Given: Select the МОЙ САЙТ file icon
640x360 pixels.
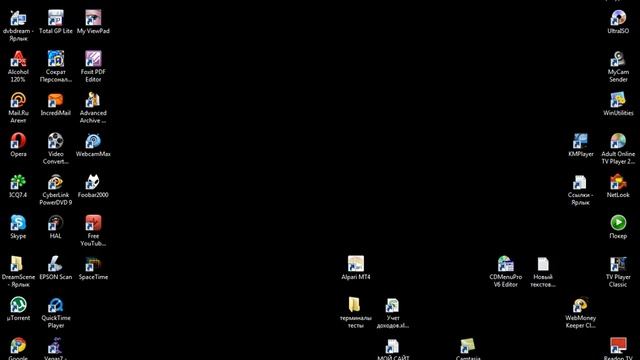Looking at the screenshot, I should point(392,346).
